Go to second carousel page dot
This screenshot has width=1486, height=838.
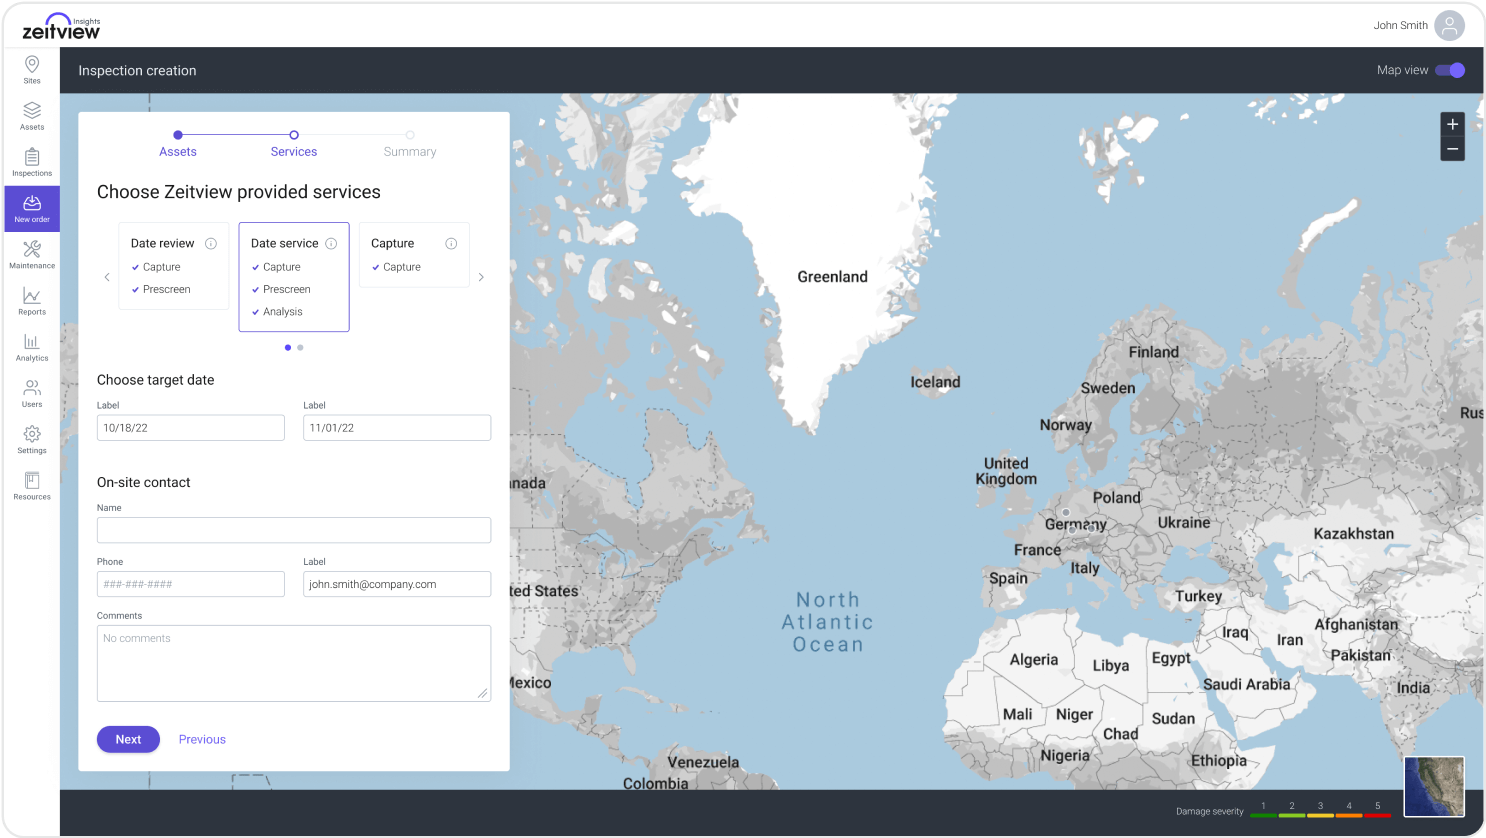click(300, 348)
